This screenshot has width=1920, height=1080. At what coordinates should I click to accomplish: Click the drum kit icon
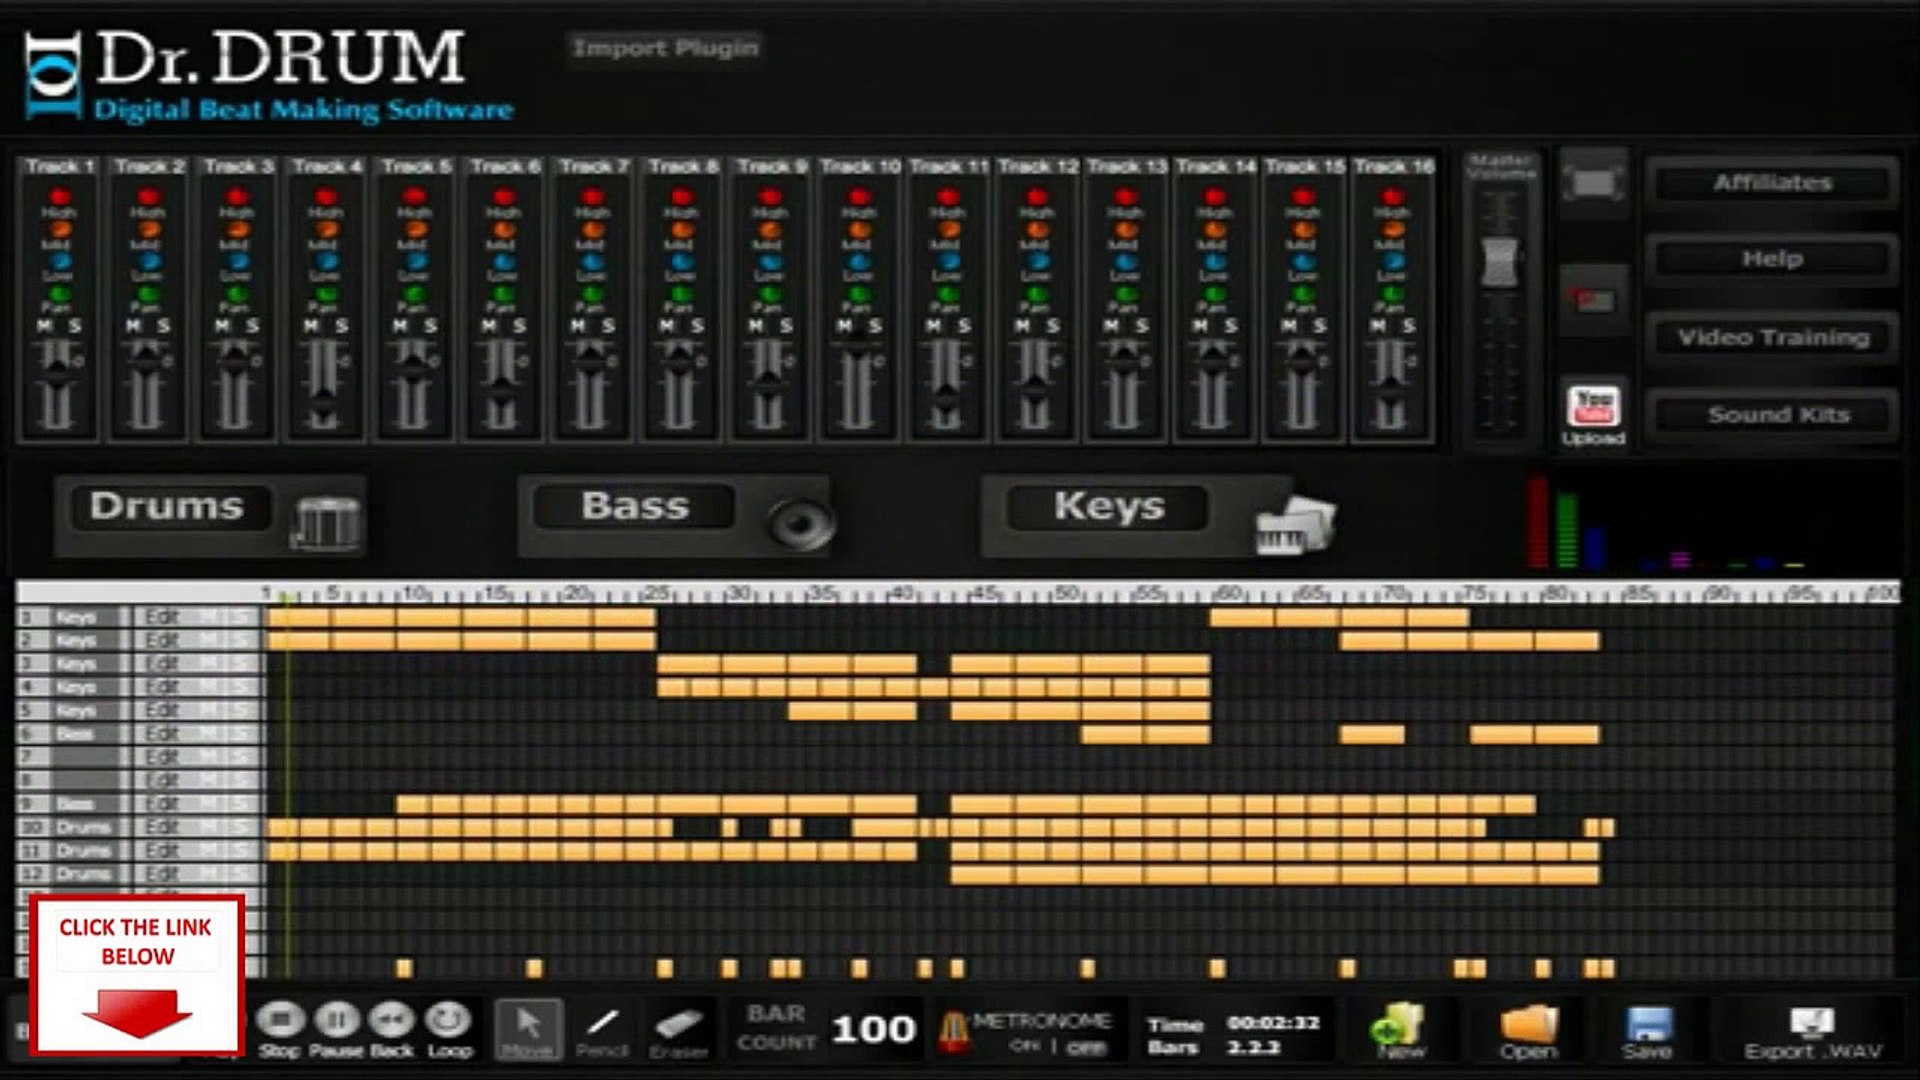click(x=325, y=522)
